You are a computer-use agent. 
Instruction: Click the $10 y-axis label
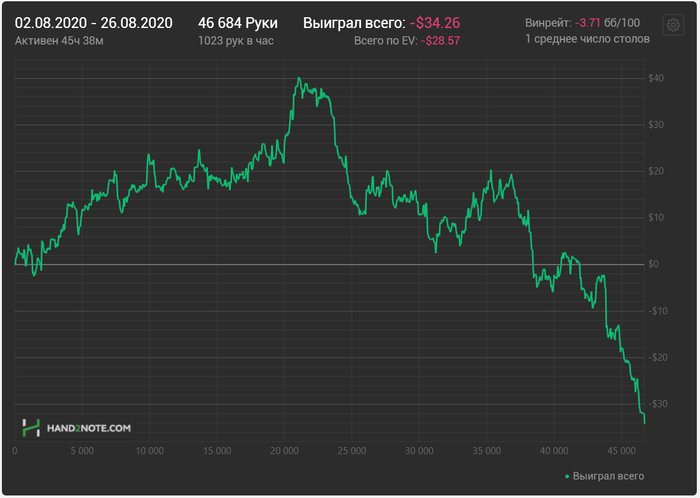[656, 218]
